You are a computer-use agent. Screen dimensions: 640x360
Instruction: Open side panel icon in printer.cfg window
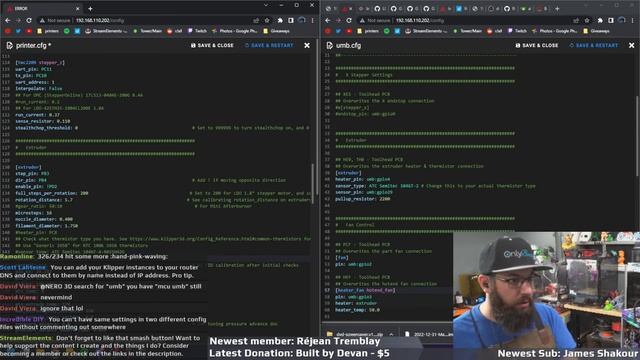click(291, 20)
